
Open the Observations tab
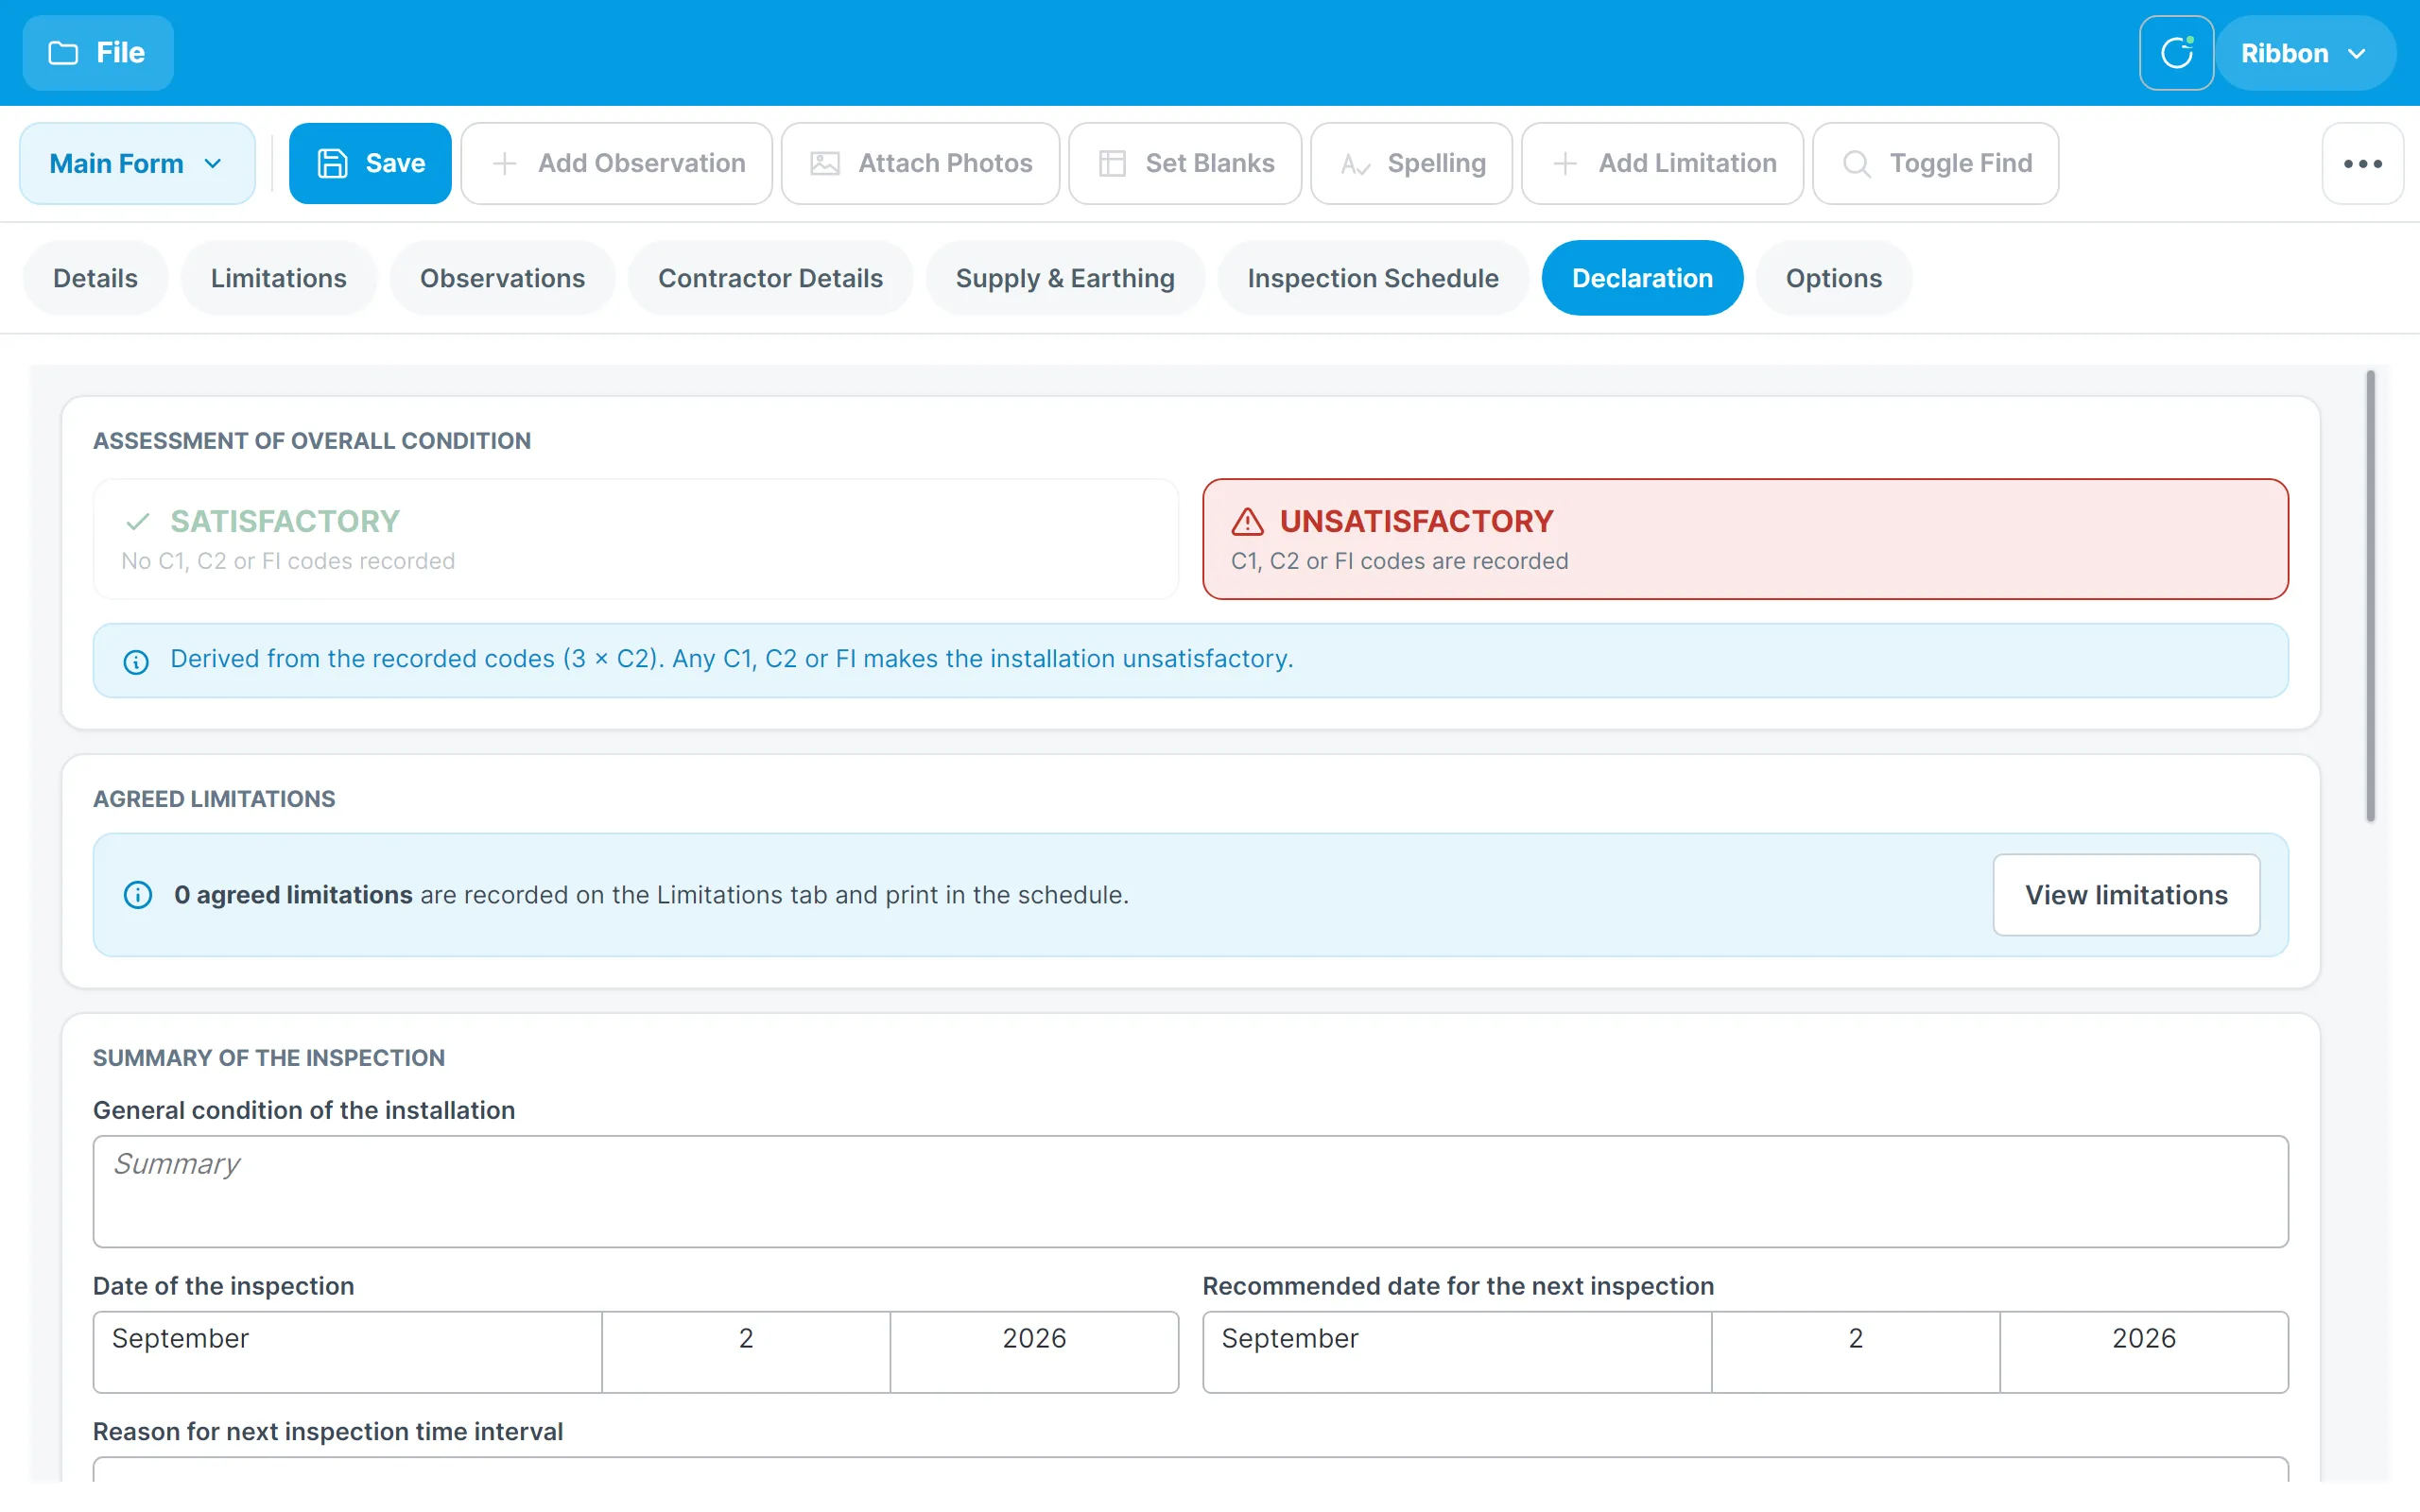[x=502, y=278]
